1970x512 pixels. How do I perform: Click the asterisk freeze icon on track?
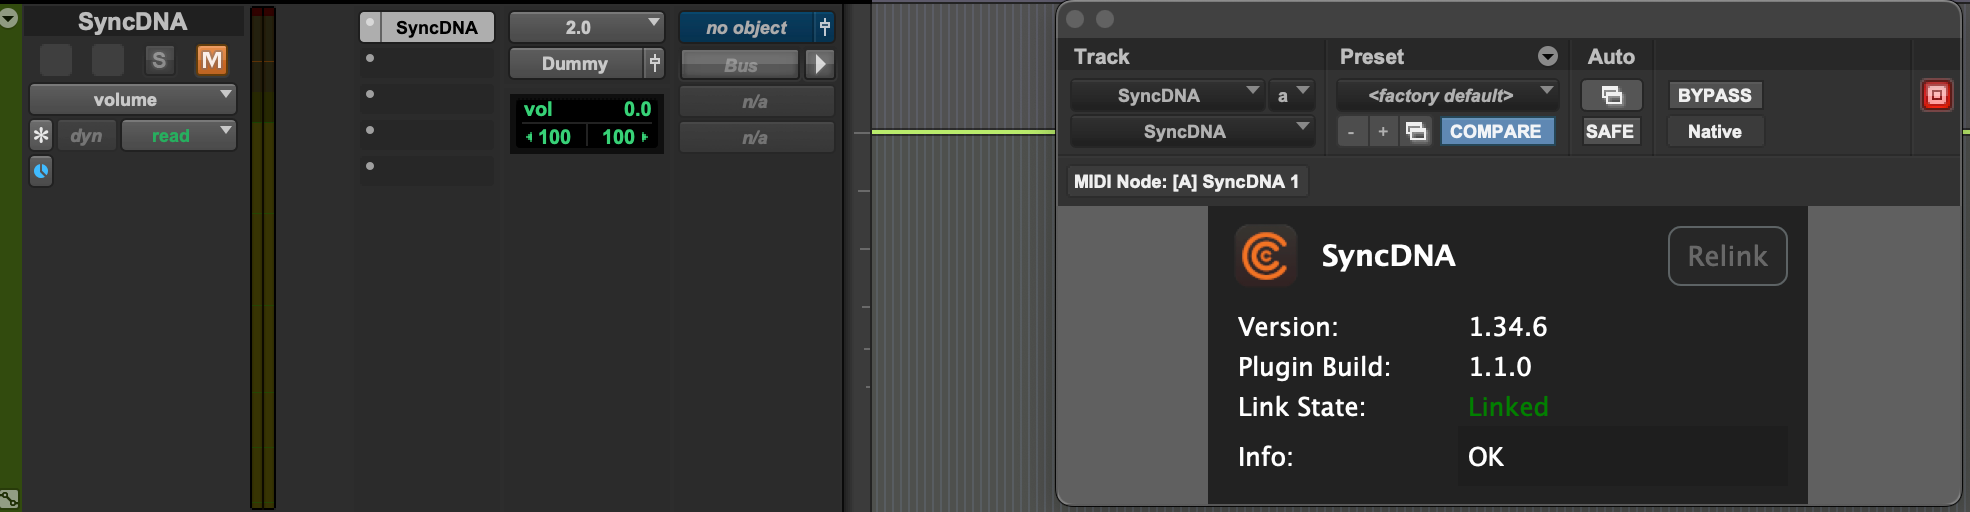(41, 135)
